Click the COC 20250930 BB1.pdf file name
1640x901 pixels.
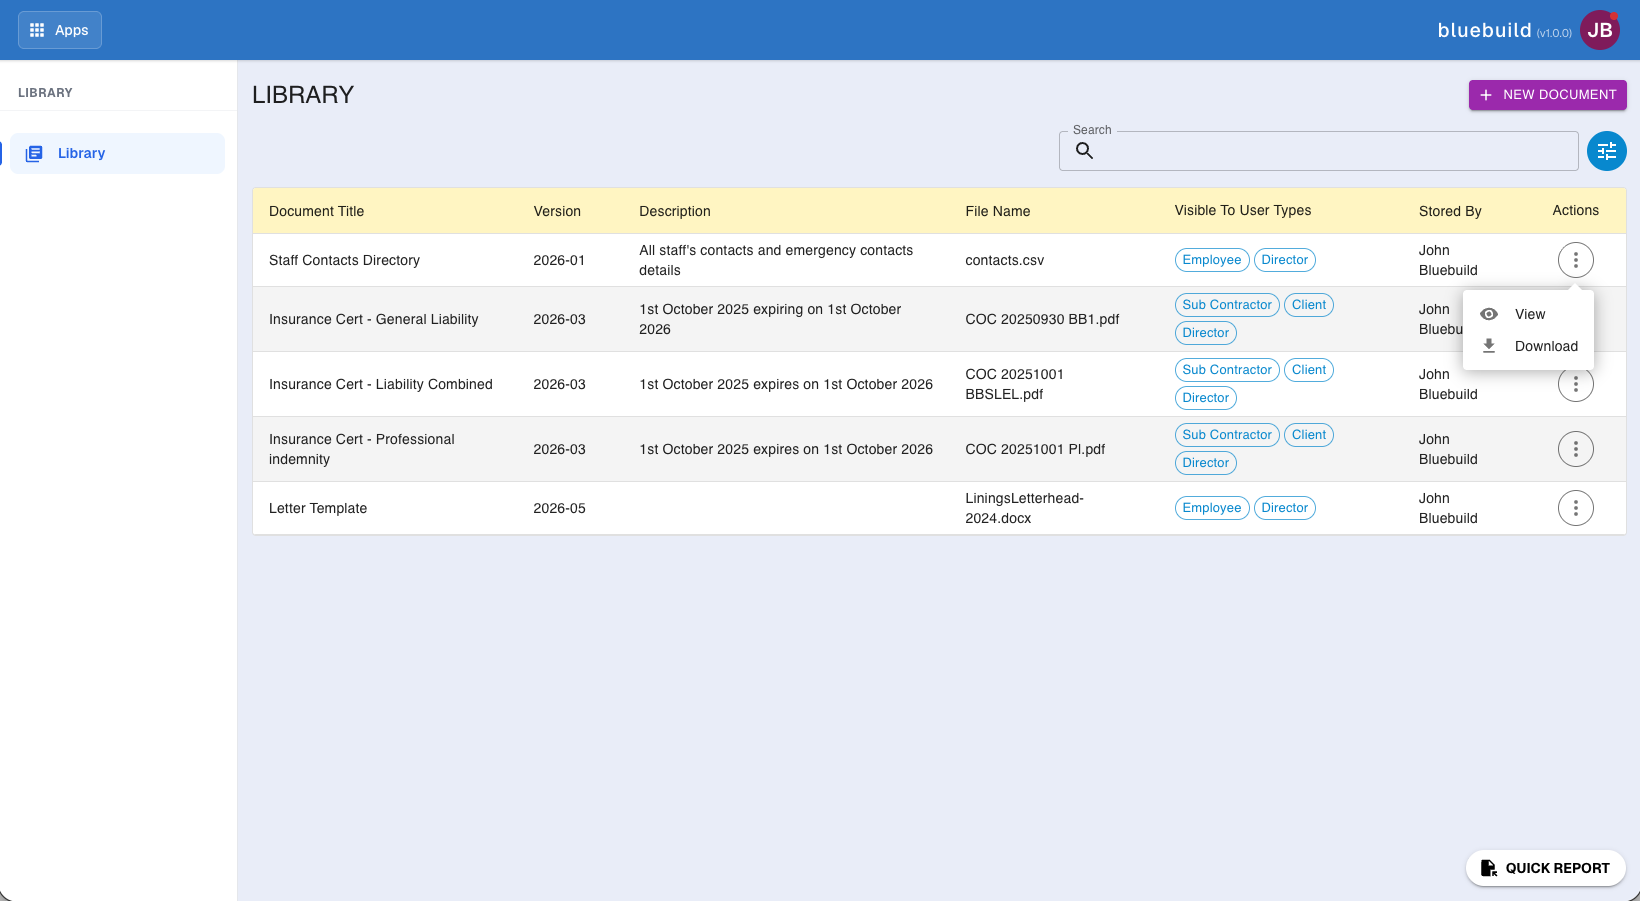[1042, 319]
